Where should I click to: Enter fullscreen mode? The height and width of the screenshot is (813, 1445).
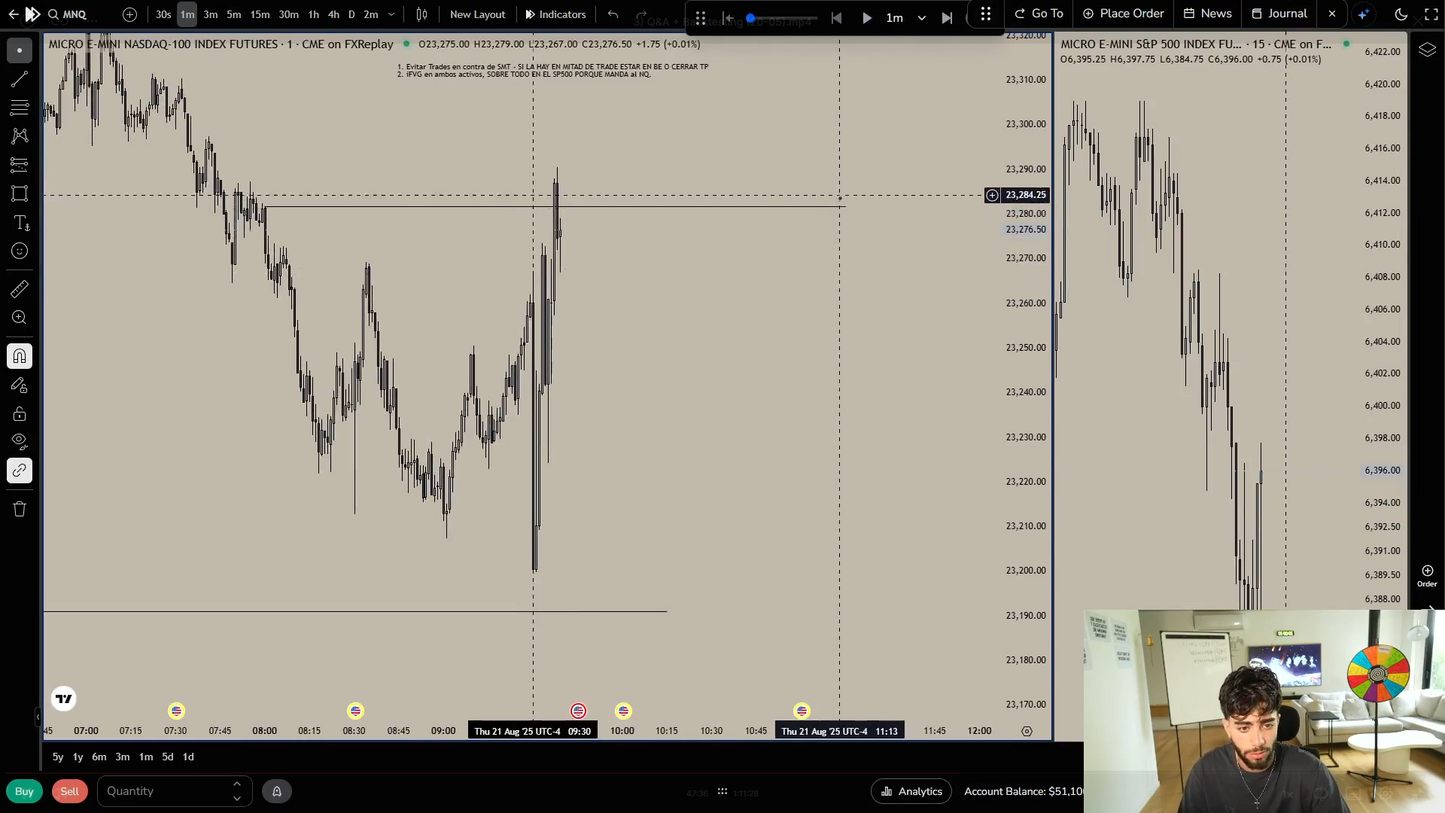point(1431,15)
